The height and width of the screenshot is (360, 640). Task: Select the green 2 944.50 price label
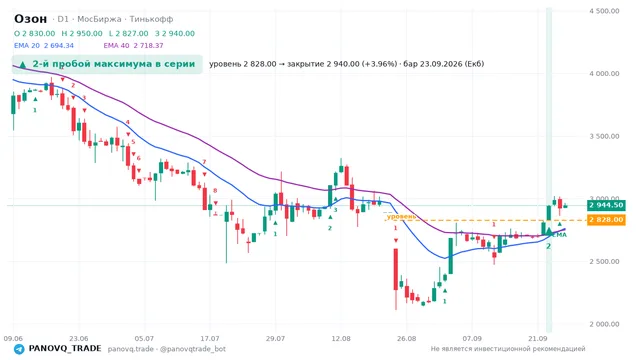click(x=606, y=205)
